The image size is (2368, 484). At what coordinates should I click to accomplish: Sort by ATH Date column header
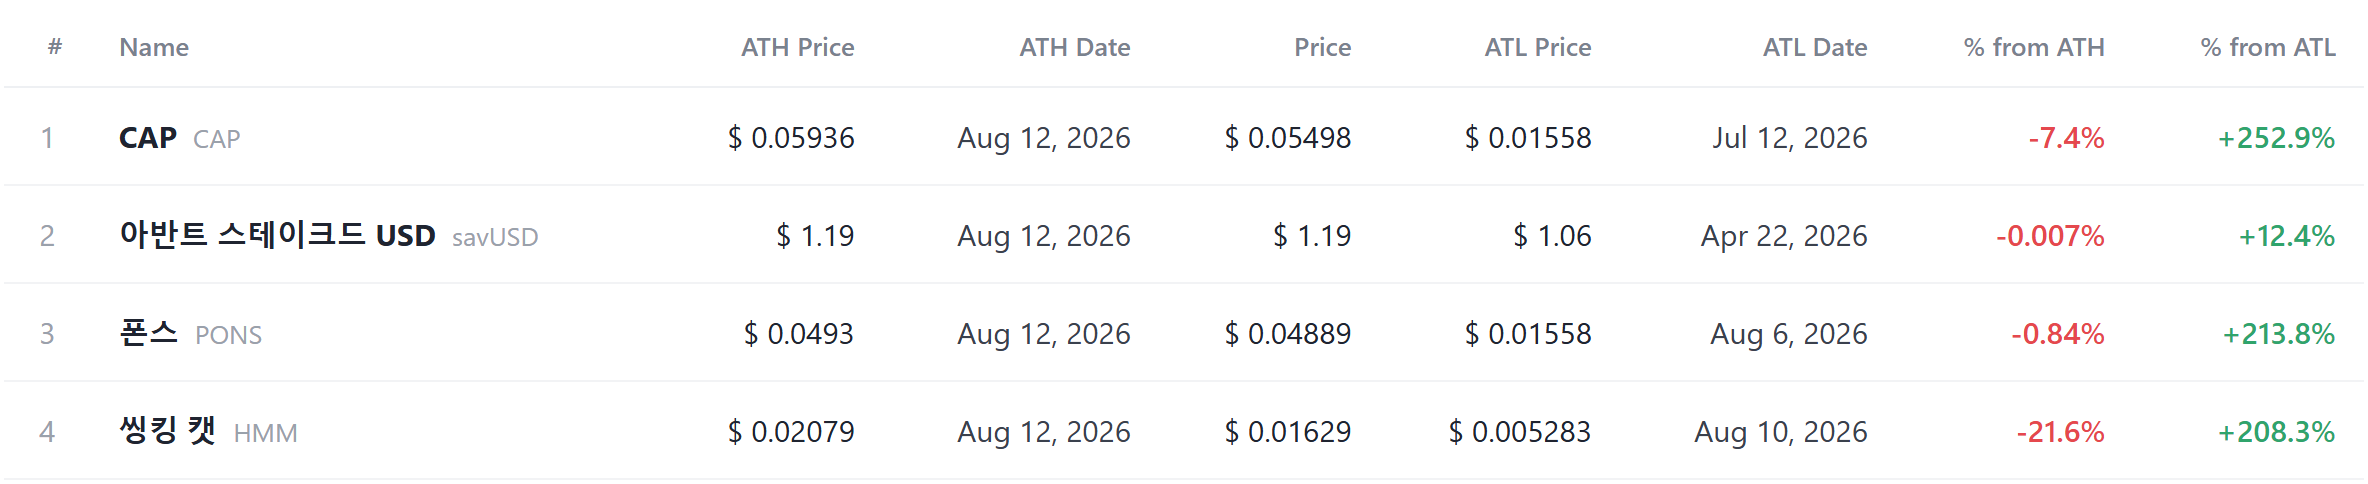pos(1074,47)
